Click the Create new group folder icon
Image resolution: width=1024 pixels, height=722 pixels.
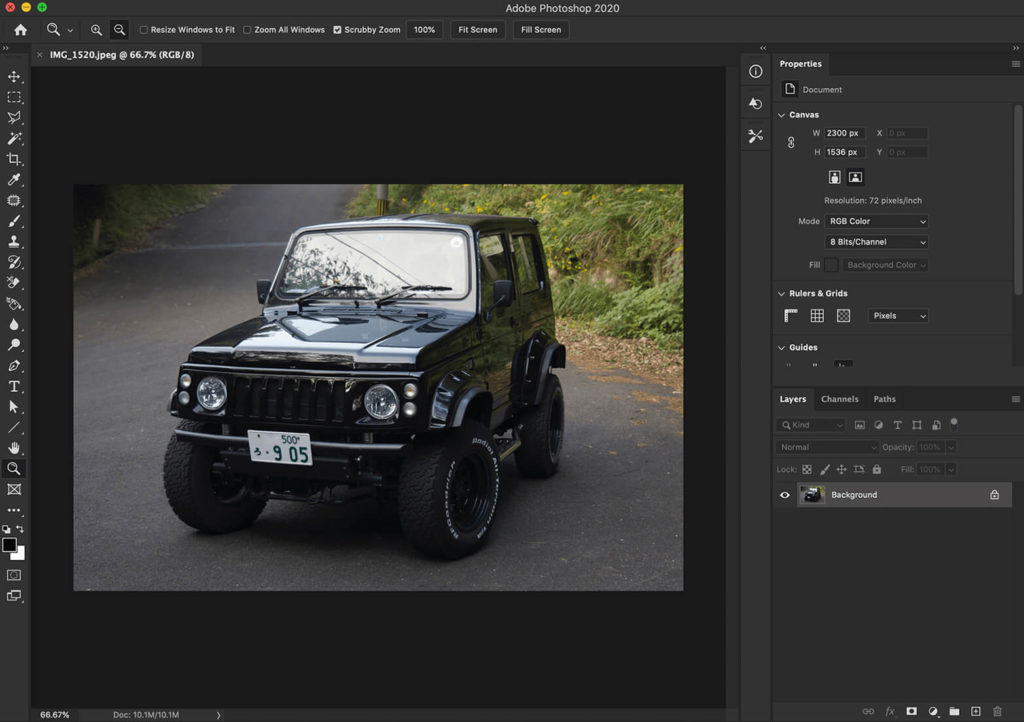click(x=954, y=712)
